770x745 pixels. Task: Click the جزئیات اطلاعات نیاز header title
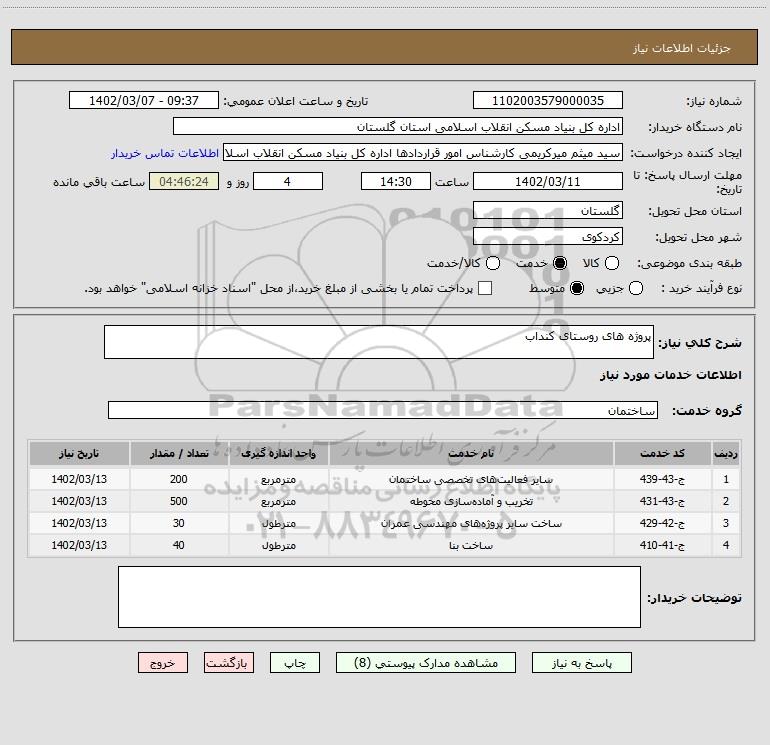pyautogui.click(x=682, y=48)
